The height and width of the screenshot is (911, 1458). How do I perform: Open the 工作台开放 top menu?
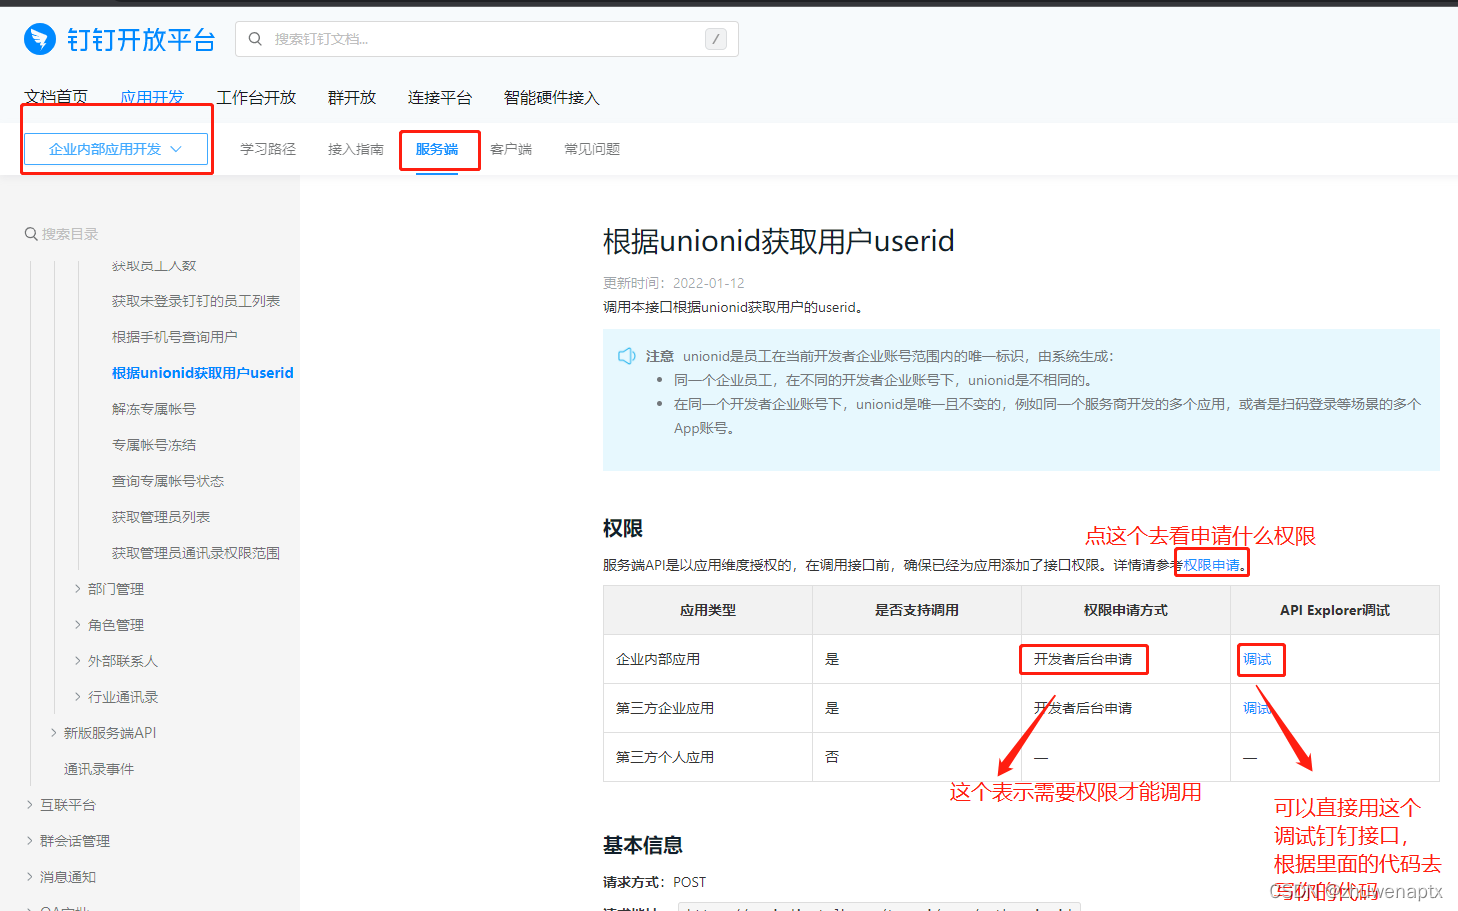(x=256, y=97)
